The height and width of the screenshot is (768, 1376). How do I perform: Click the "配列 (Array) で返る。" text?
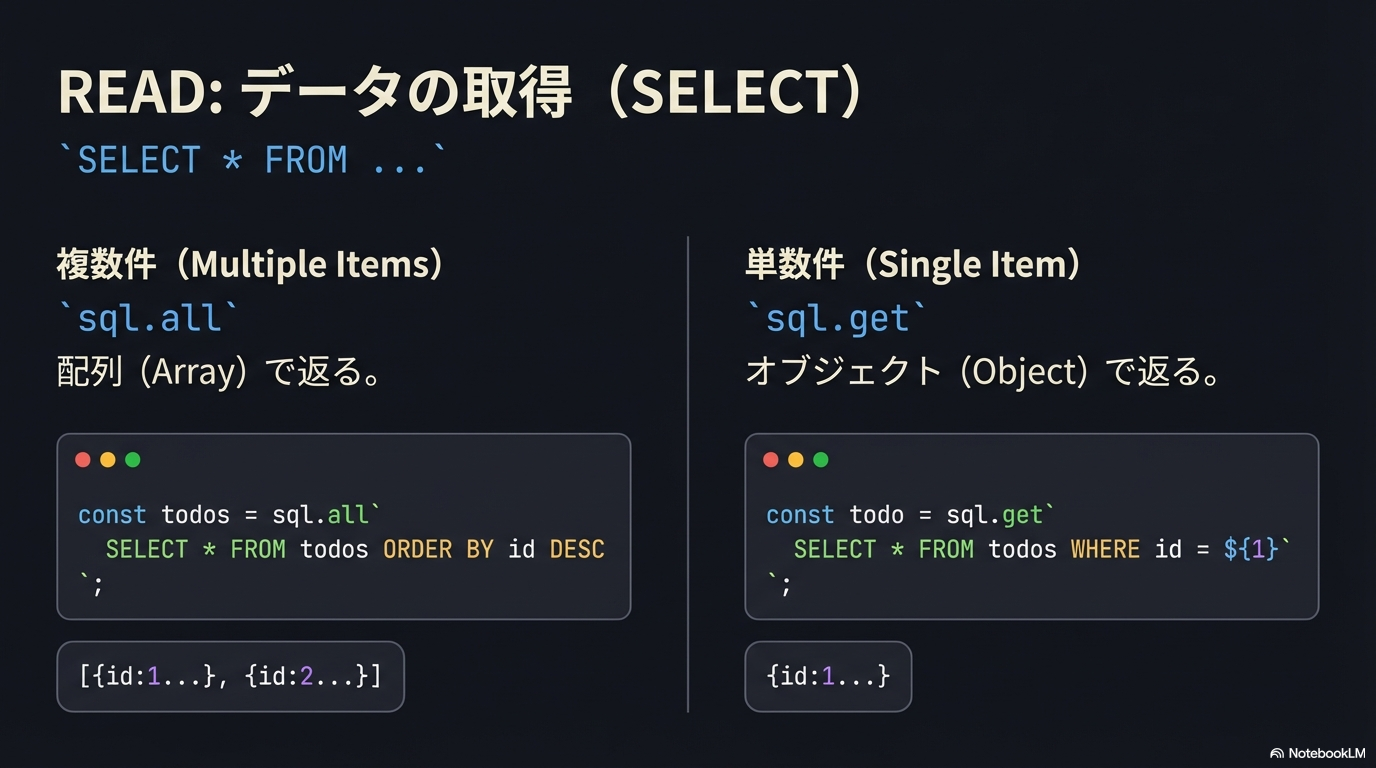point(219,372)
